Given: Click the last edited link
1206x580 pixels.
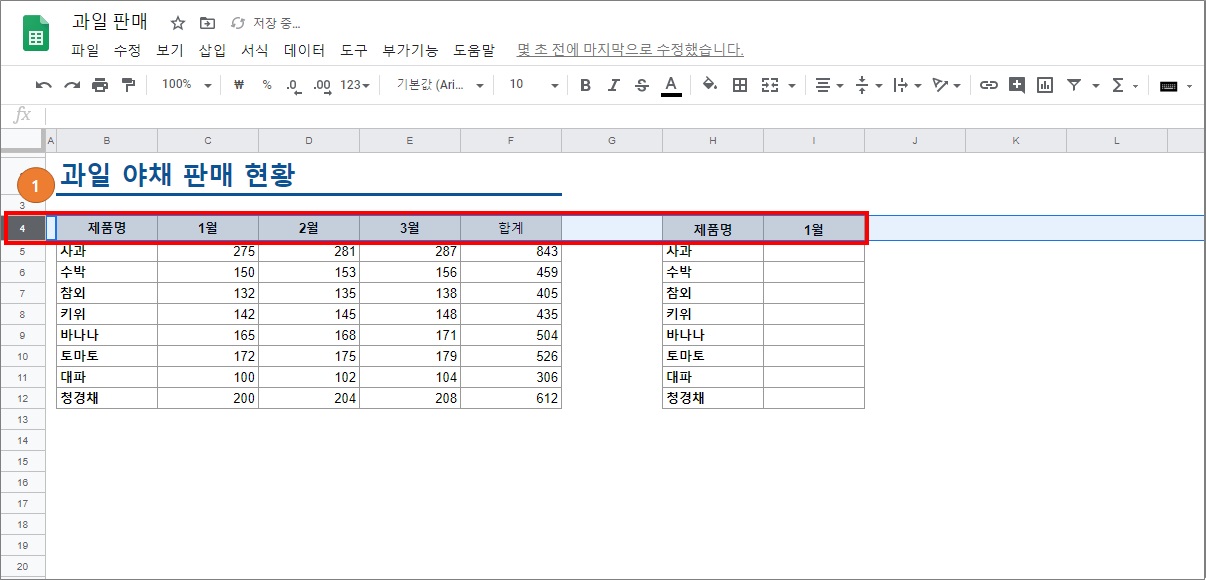Looking at the screenshot, I should pyautogui.click(x=630, y=50).
